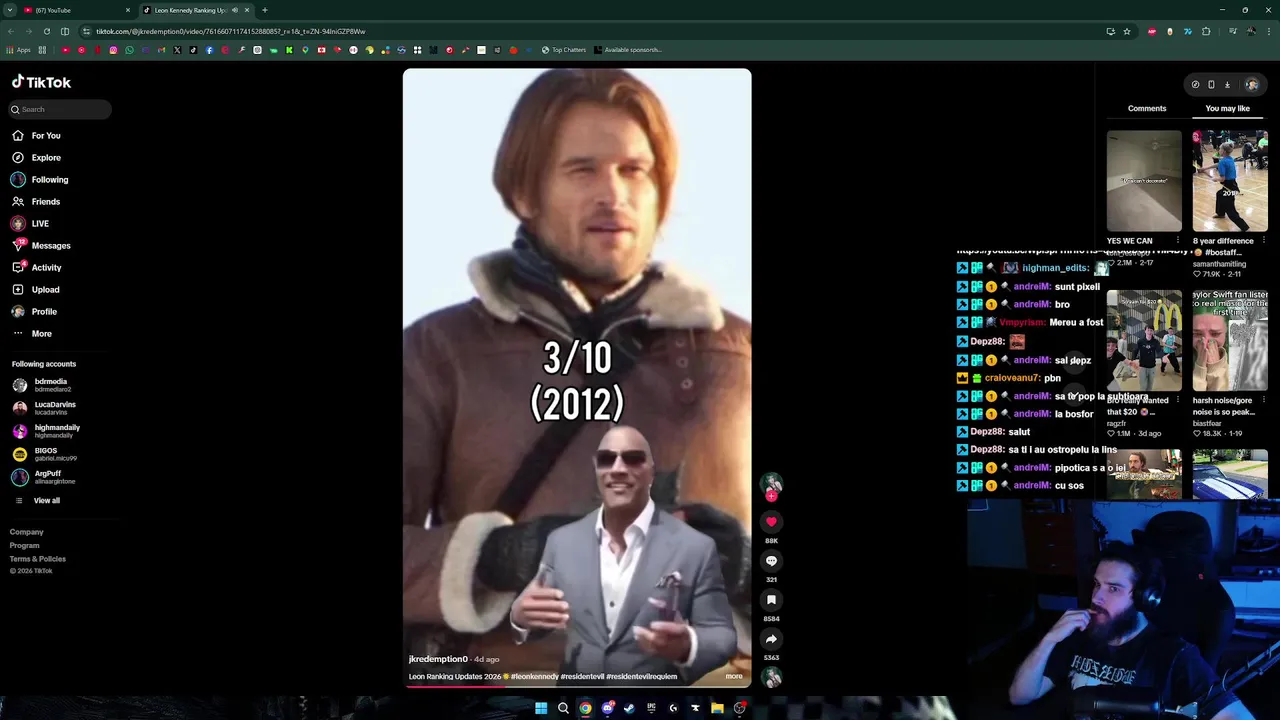Reload the page
Viewport: 1280px width, 720px height.
click(46, 31)
